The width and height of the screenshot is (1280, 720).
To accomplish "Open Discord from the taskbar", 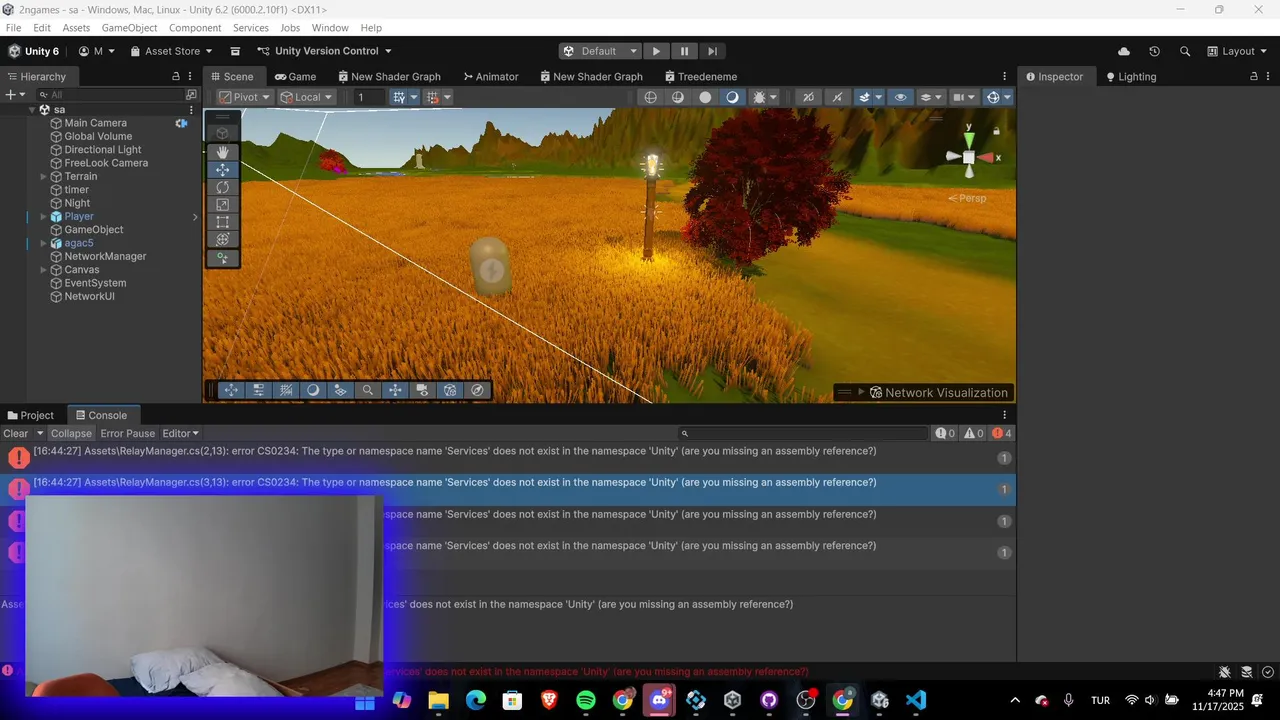I will pyautogui.click(x=659, y=700).
